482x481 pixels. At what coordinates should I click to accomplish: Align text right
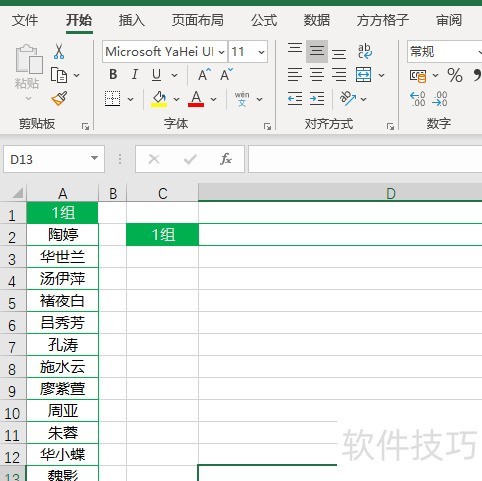[339, 75]
